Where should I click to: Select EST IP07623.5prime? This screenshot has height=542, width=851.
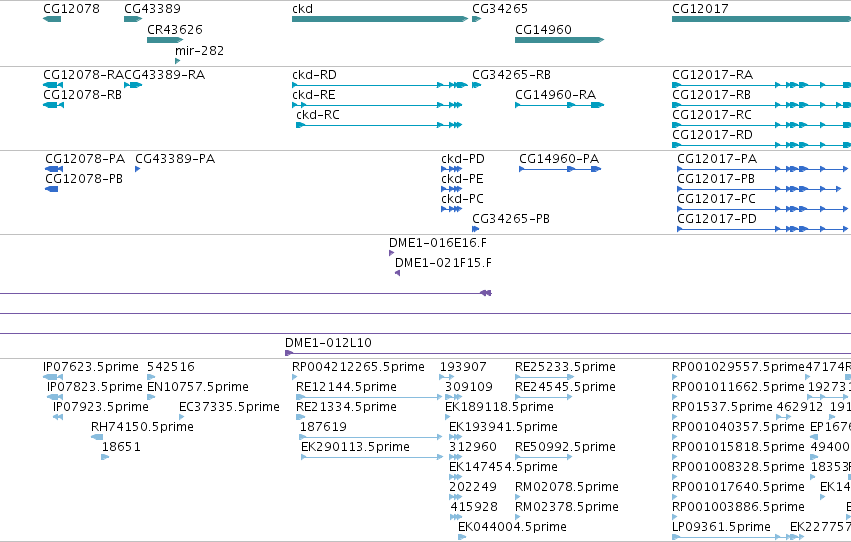point(91,367)
